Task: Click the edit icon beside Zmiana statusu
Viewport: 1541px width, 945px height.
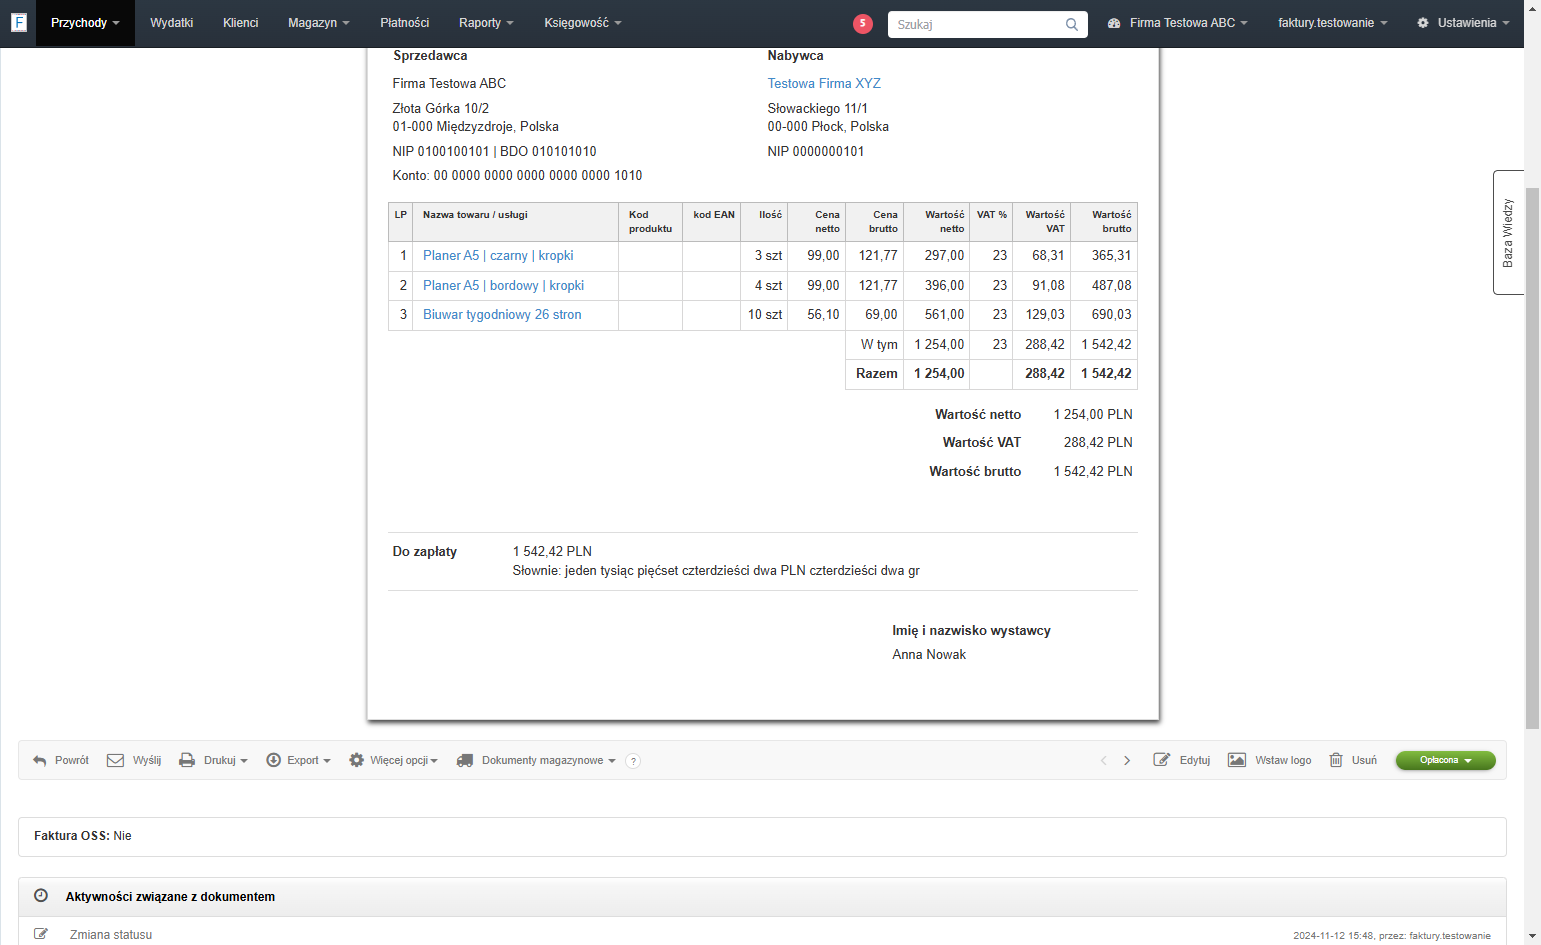Action: click(41, 934)
